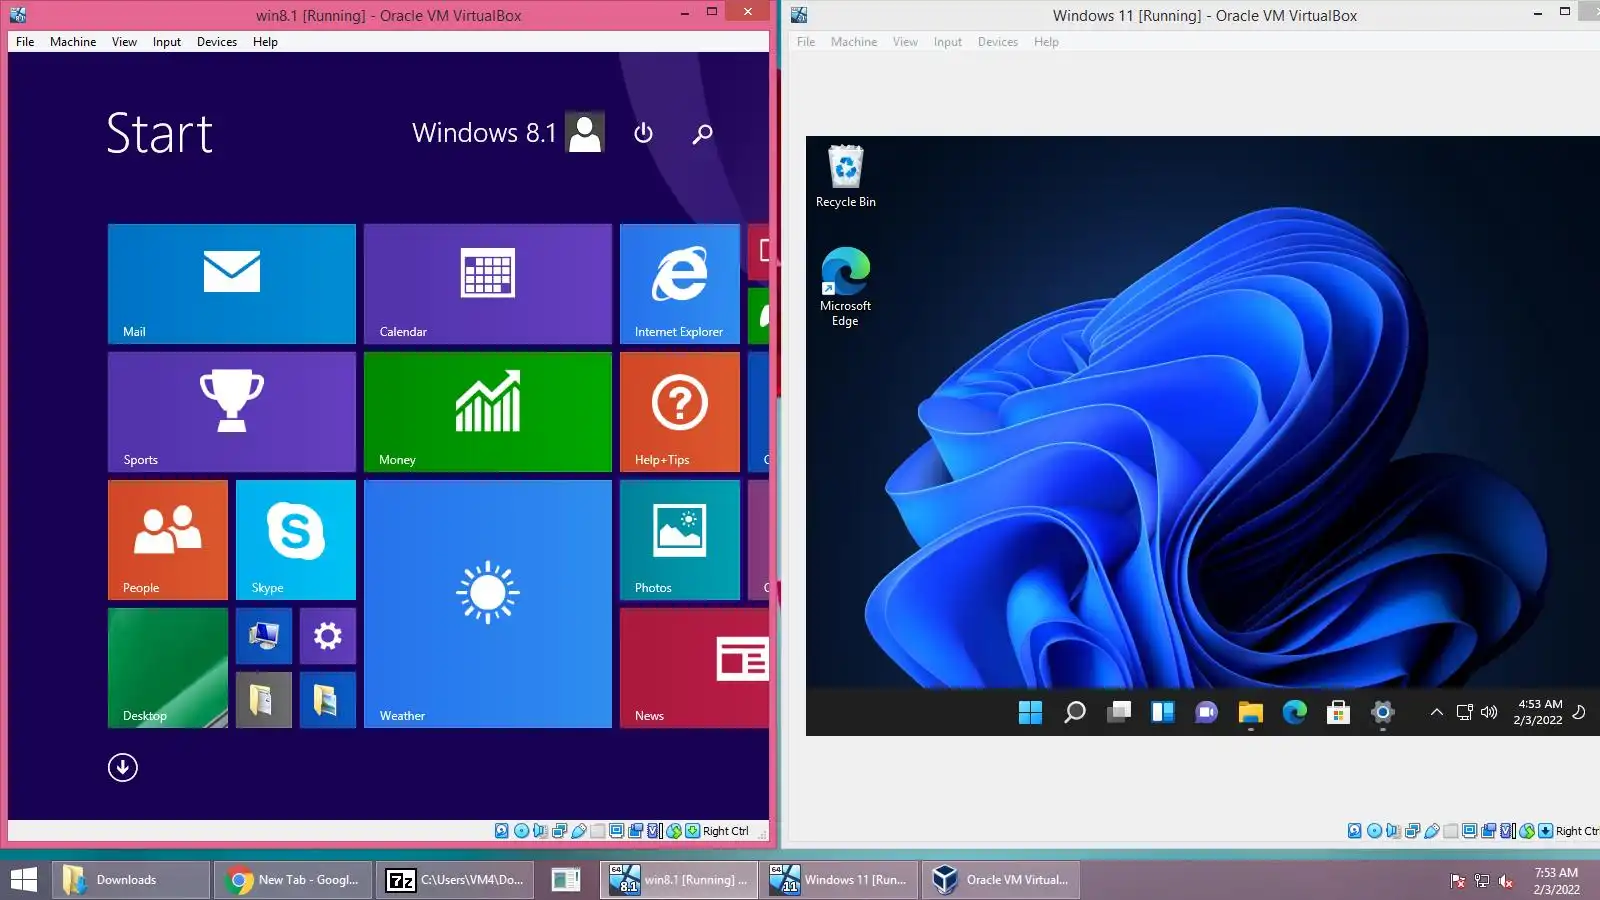This screenshot has height=900, width=1600.
Task: Open Recycle Bin on Windows 11 desktop
Action: coord(846,177)
